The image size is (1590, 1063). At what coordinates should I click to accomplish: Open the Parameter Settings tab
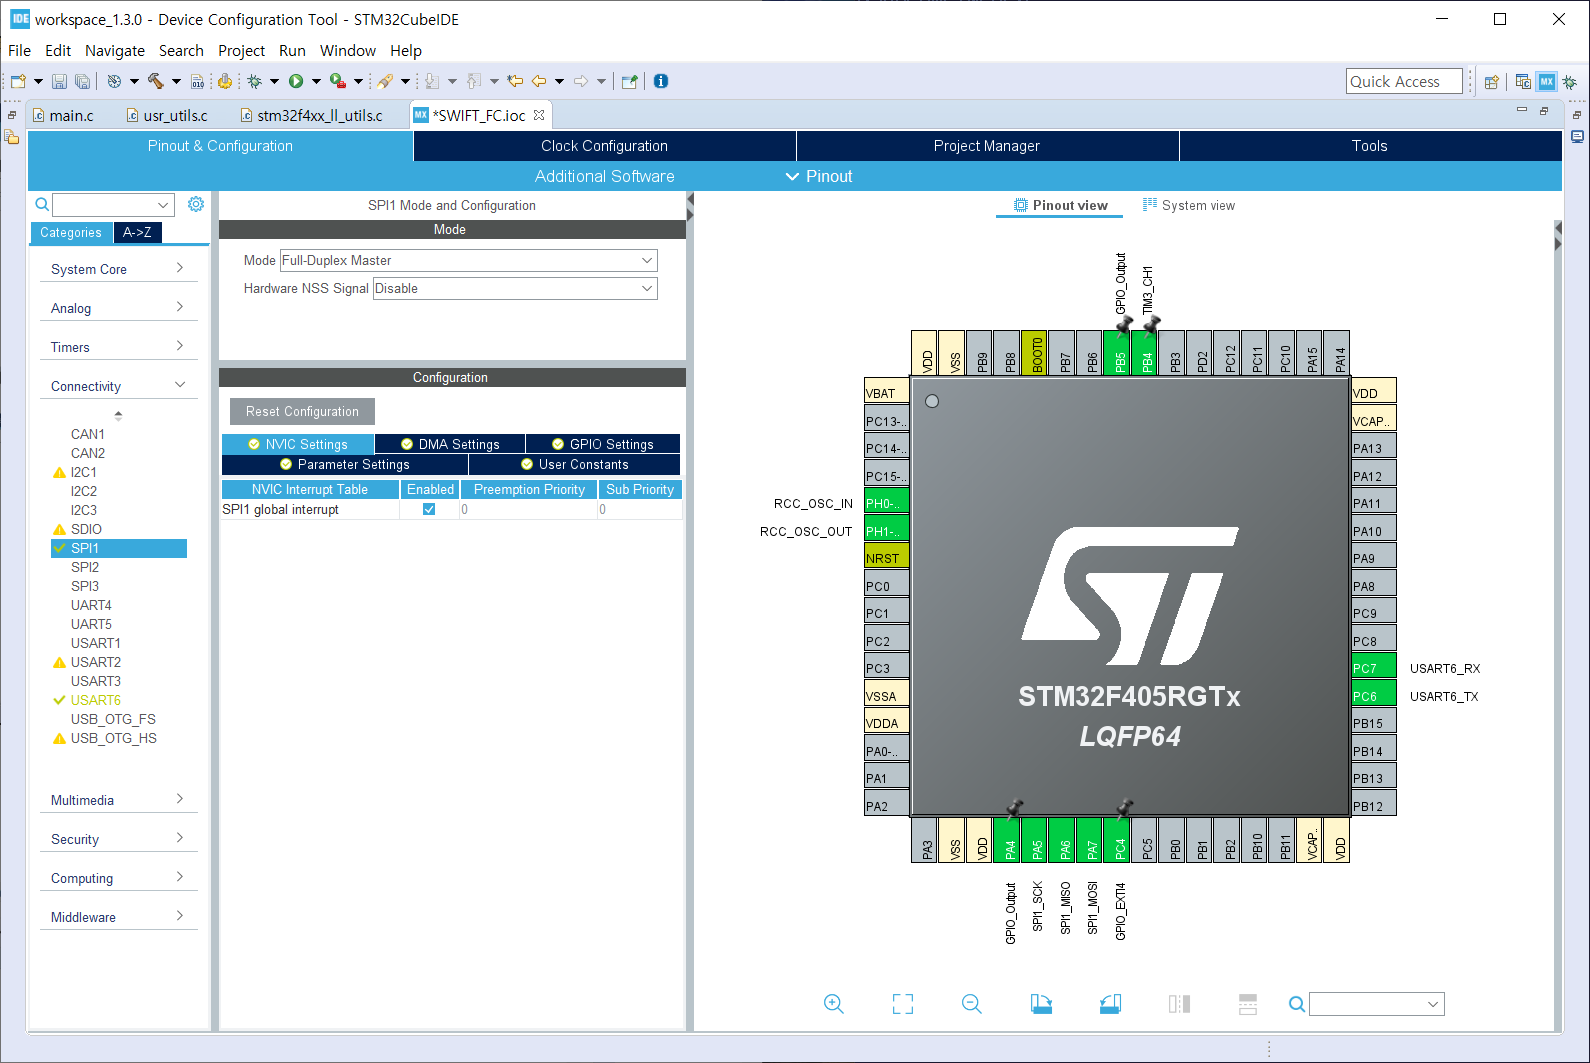tap(345, 464)
